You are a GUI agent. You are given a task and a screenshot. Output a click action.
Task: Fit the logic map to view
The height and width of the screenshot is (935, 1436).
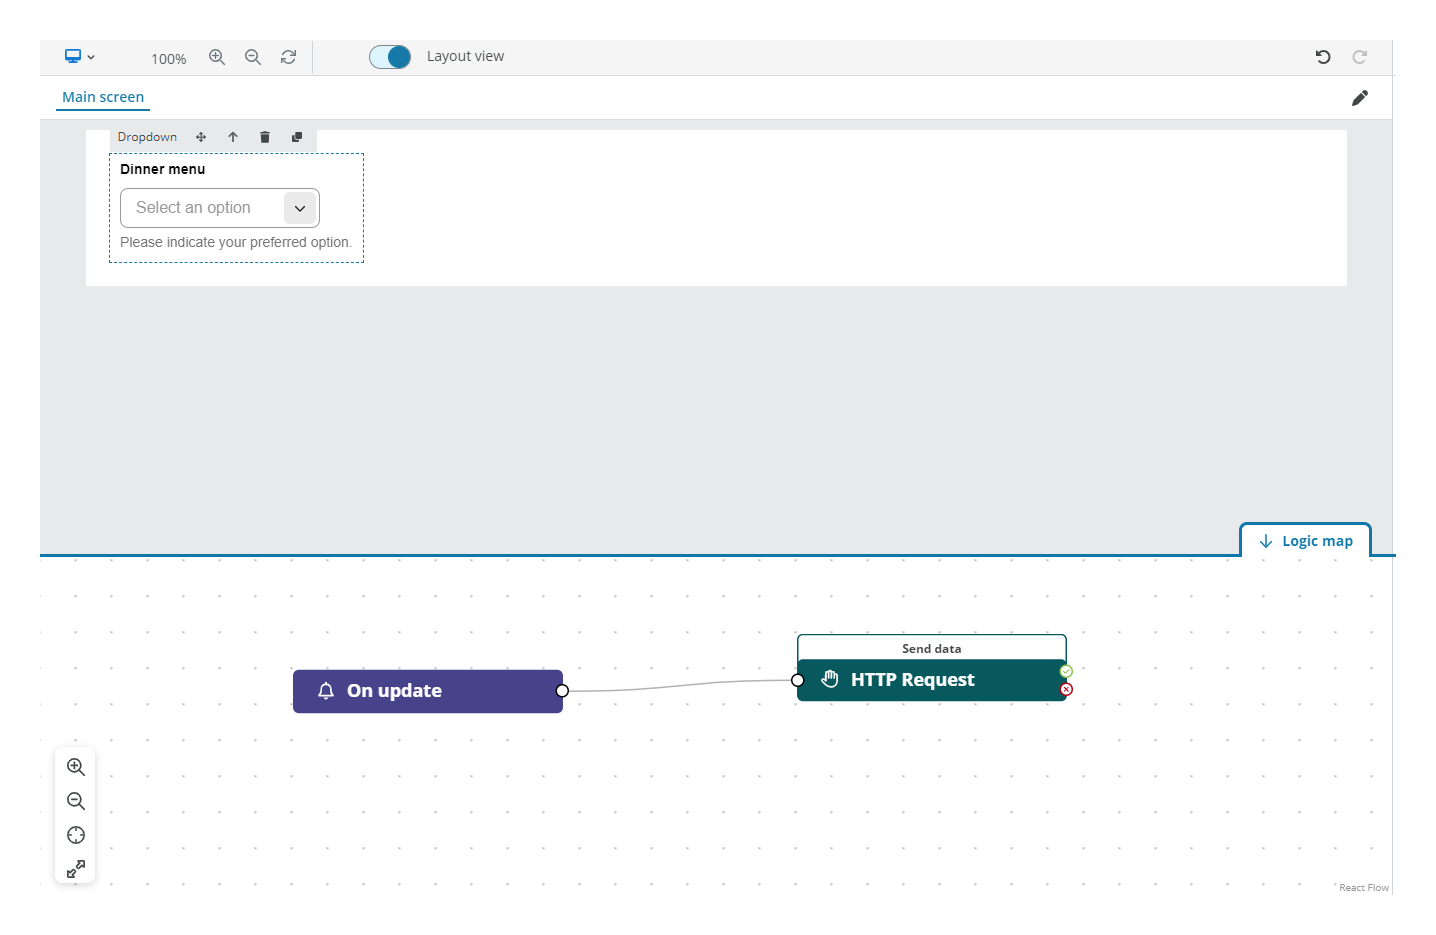click(x=75, y=835)
